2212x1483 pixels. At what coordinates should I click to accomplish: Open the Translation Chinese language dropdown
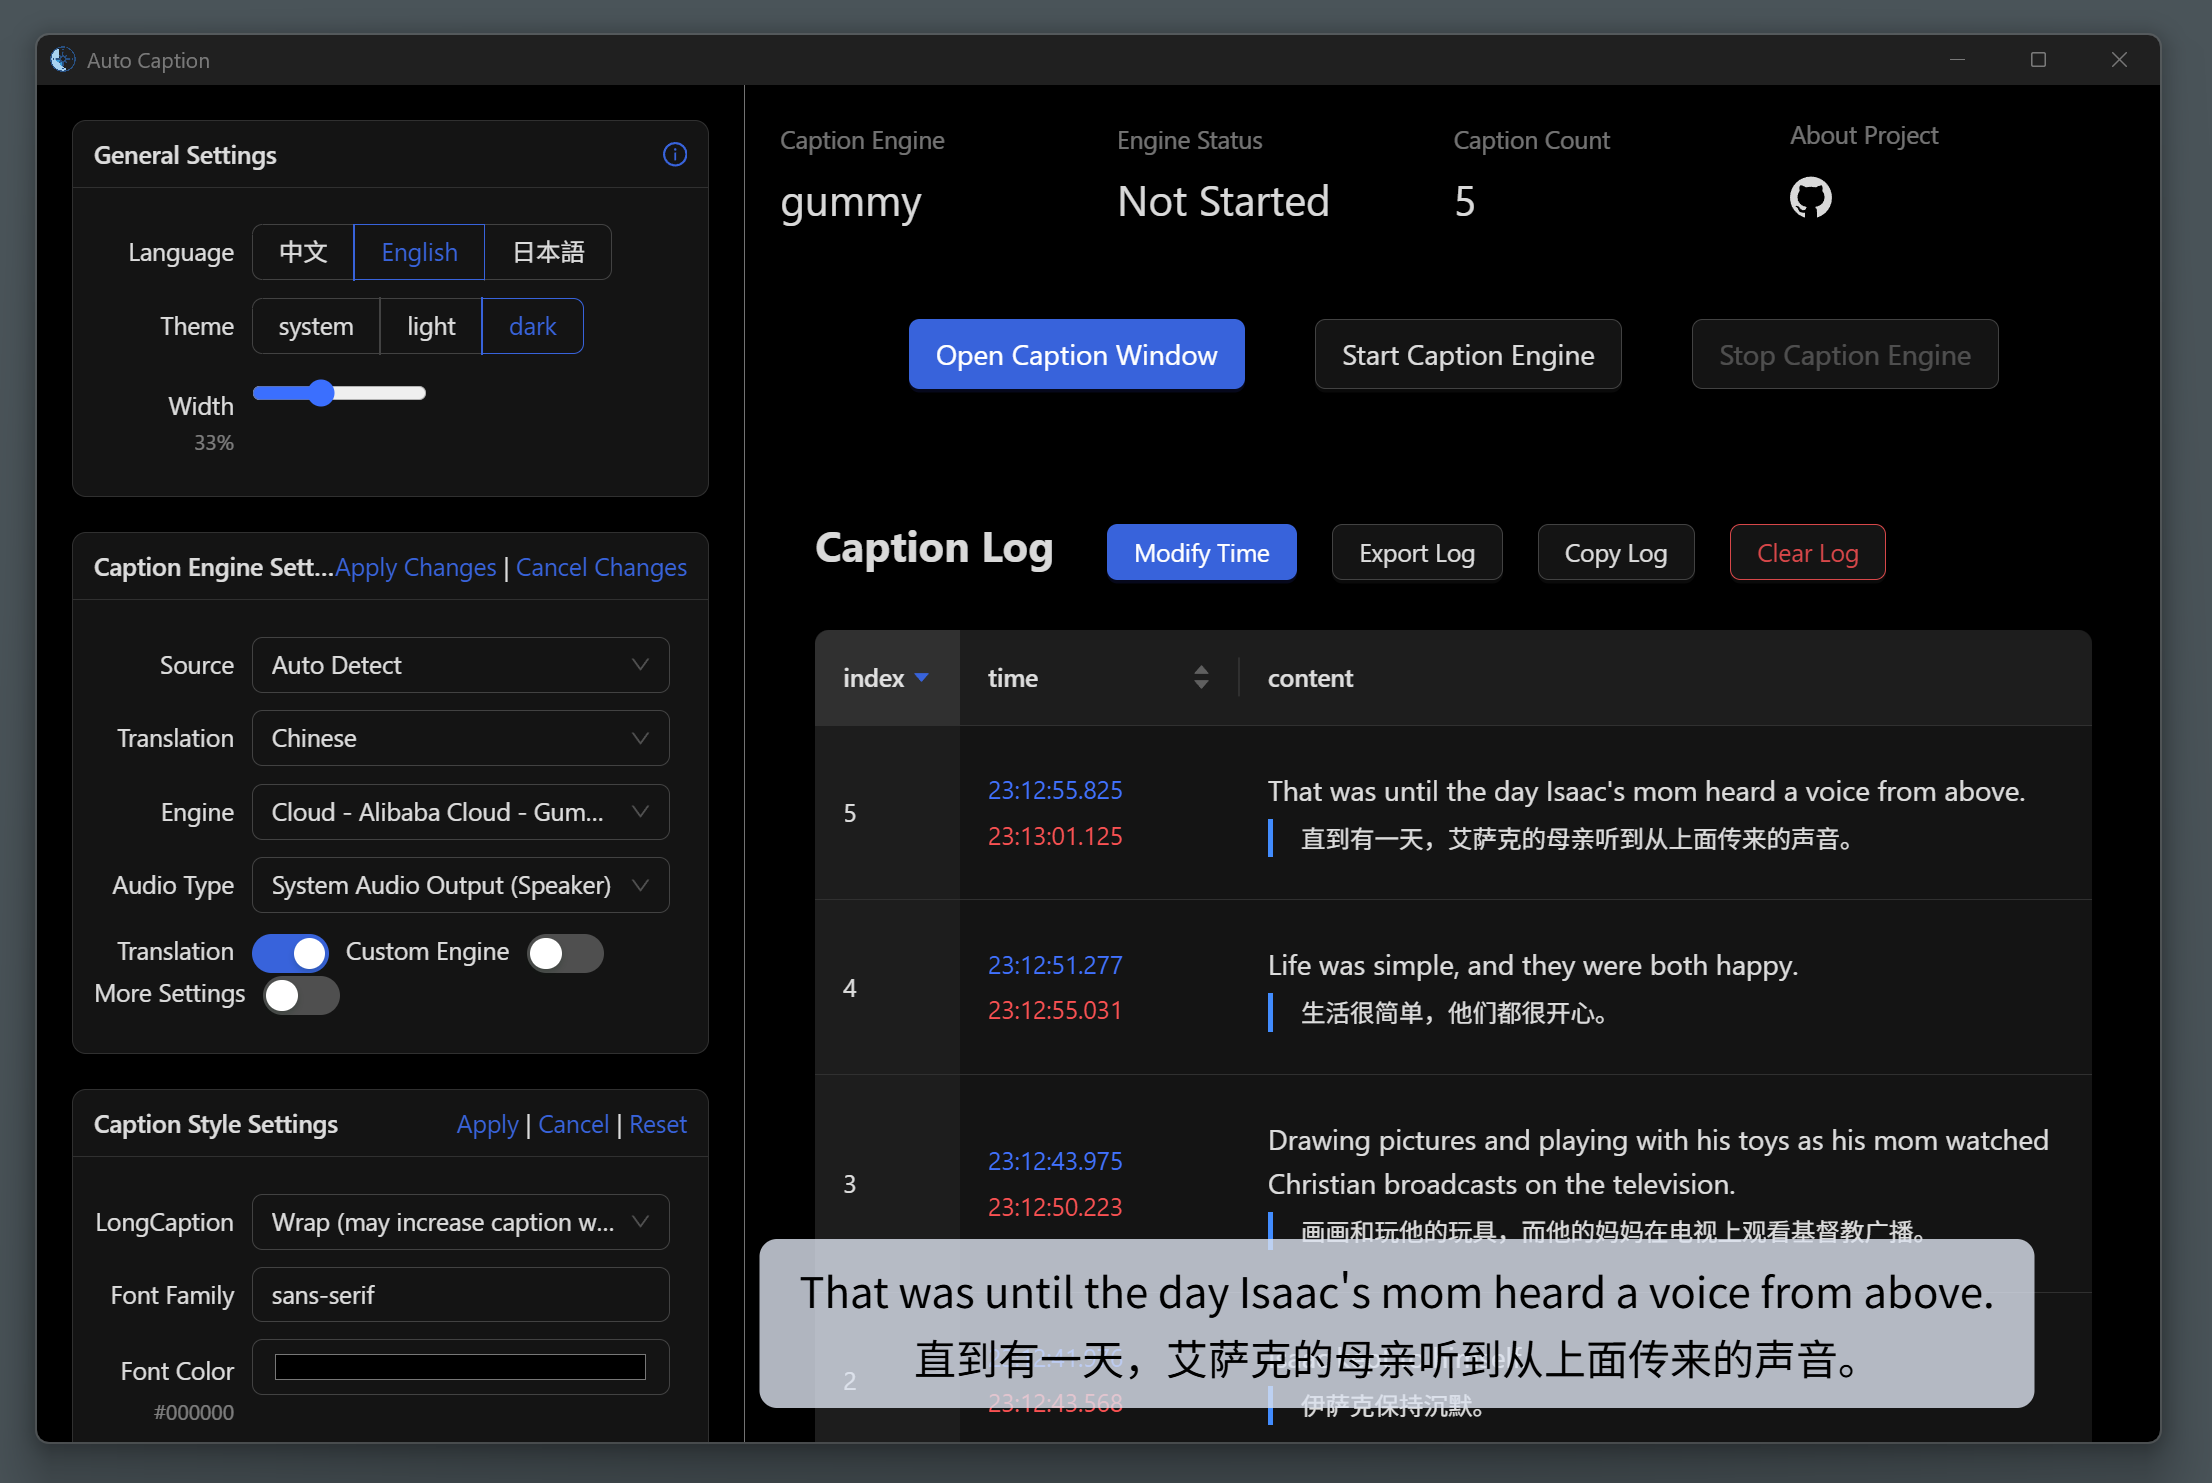pyautogui.click(x=460, y=738)
